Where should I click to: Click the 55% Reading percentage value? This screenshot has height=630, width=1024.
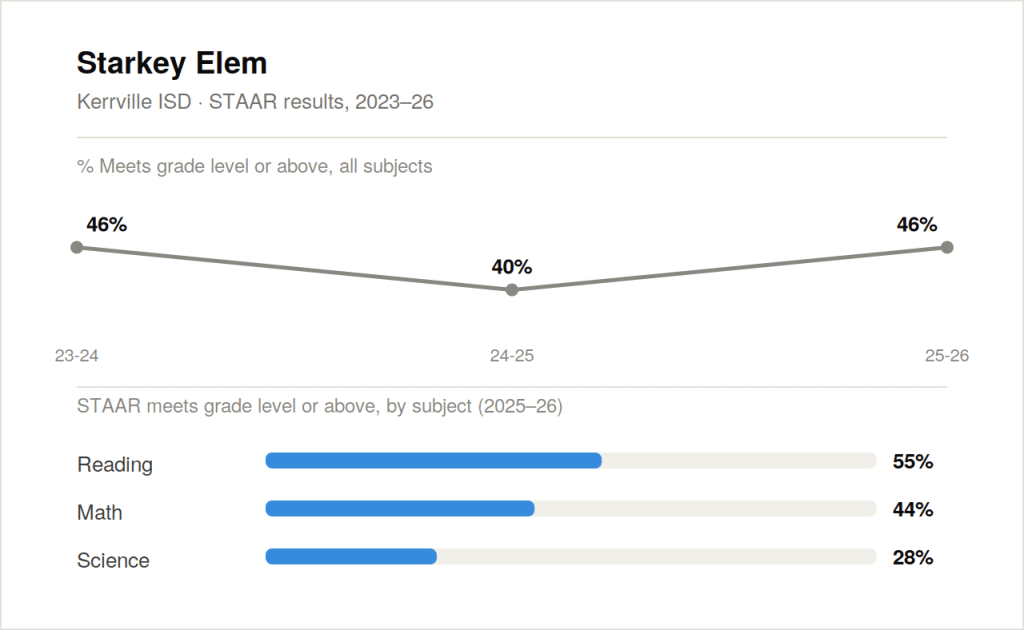[913, 462]
